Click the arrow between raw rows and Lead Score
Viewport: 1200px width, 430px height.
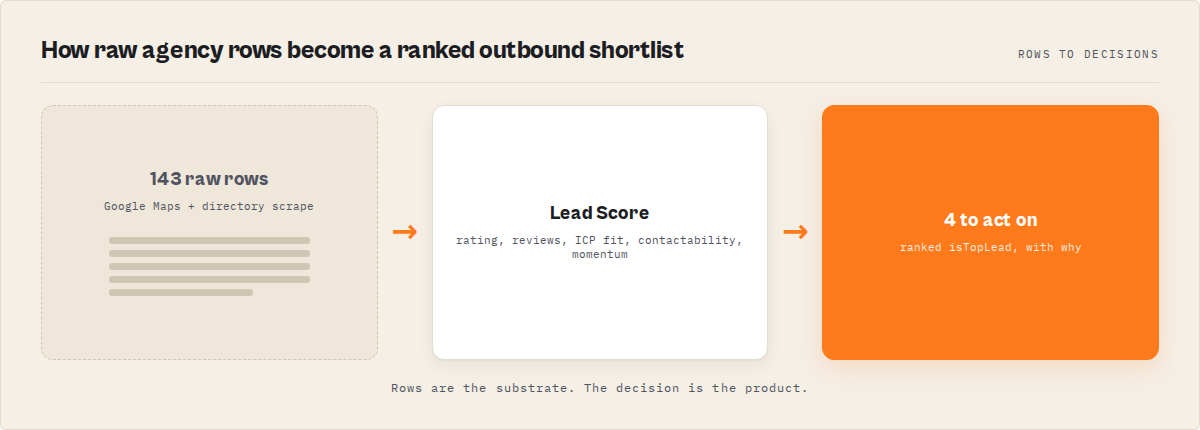(405, 232)
